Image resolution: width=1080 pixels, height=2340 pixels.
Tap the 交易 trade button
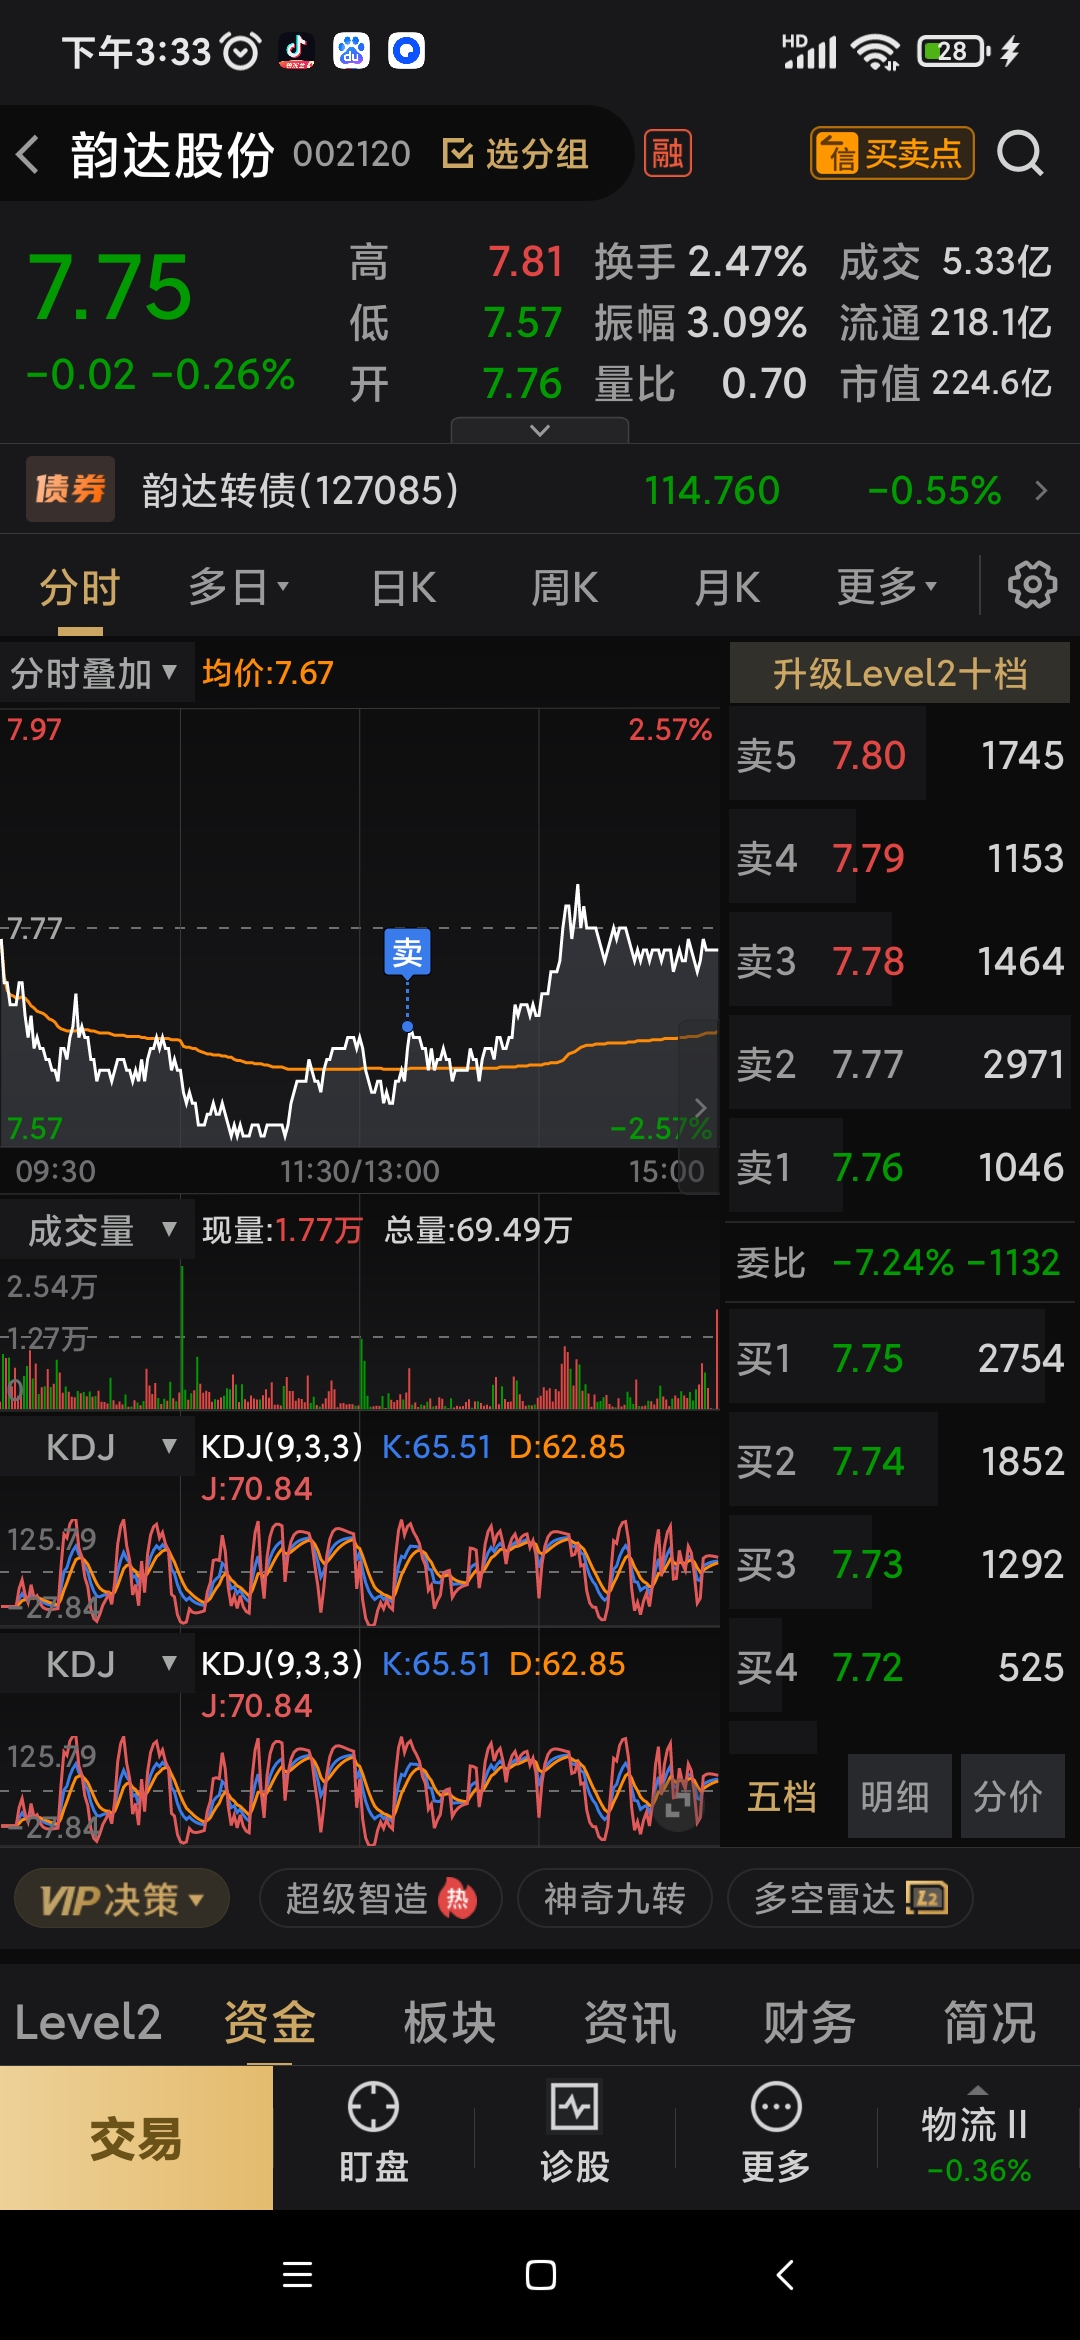click(x=136, y=2138)
